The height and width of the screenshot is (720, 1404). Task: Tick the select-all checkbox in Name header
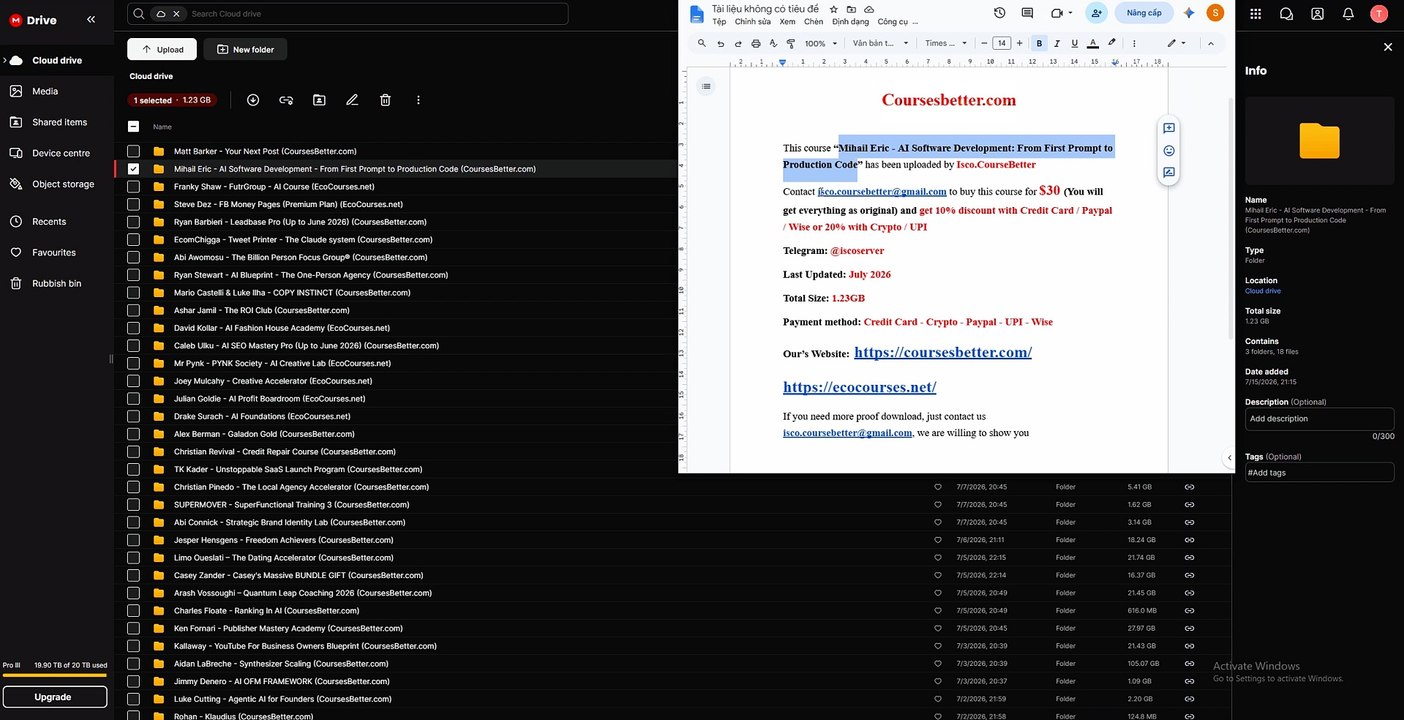click(133, 127)
